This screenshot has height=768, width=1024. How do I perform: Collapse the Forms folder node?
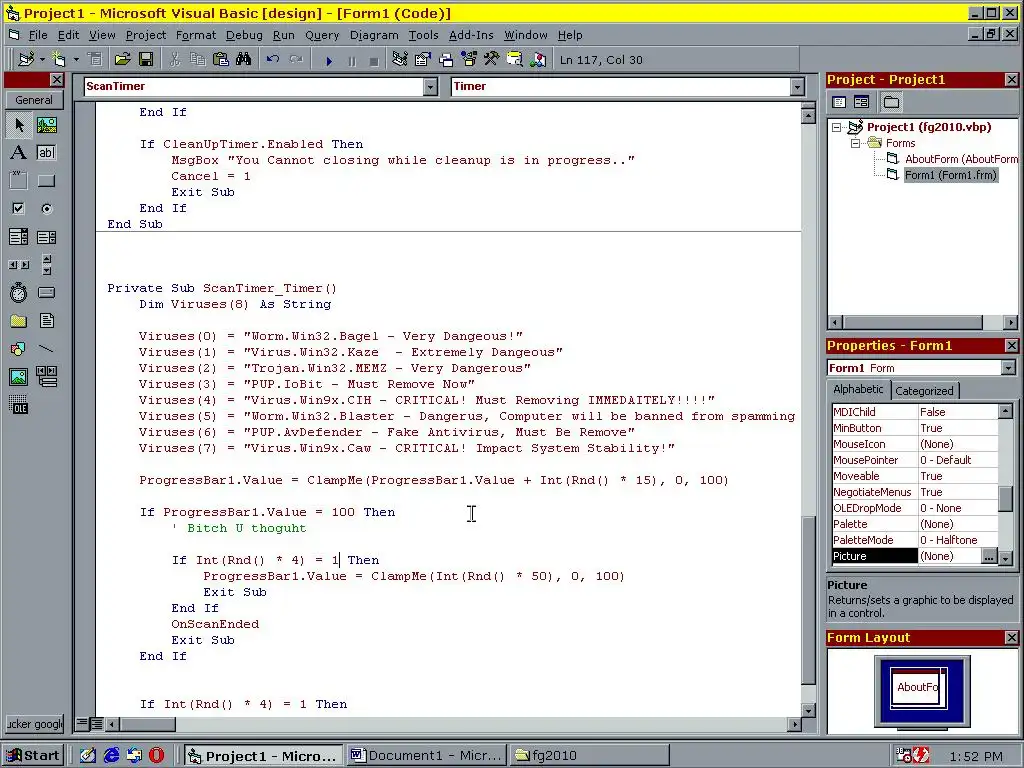855,143
